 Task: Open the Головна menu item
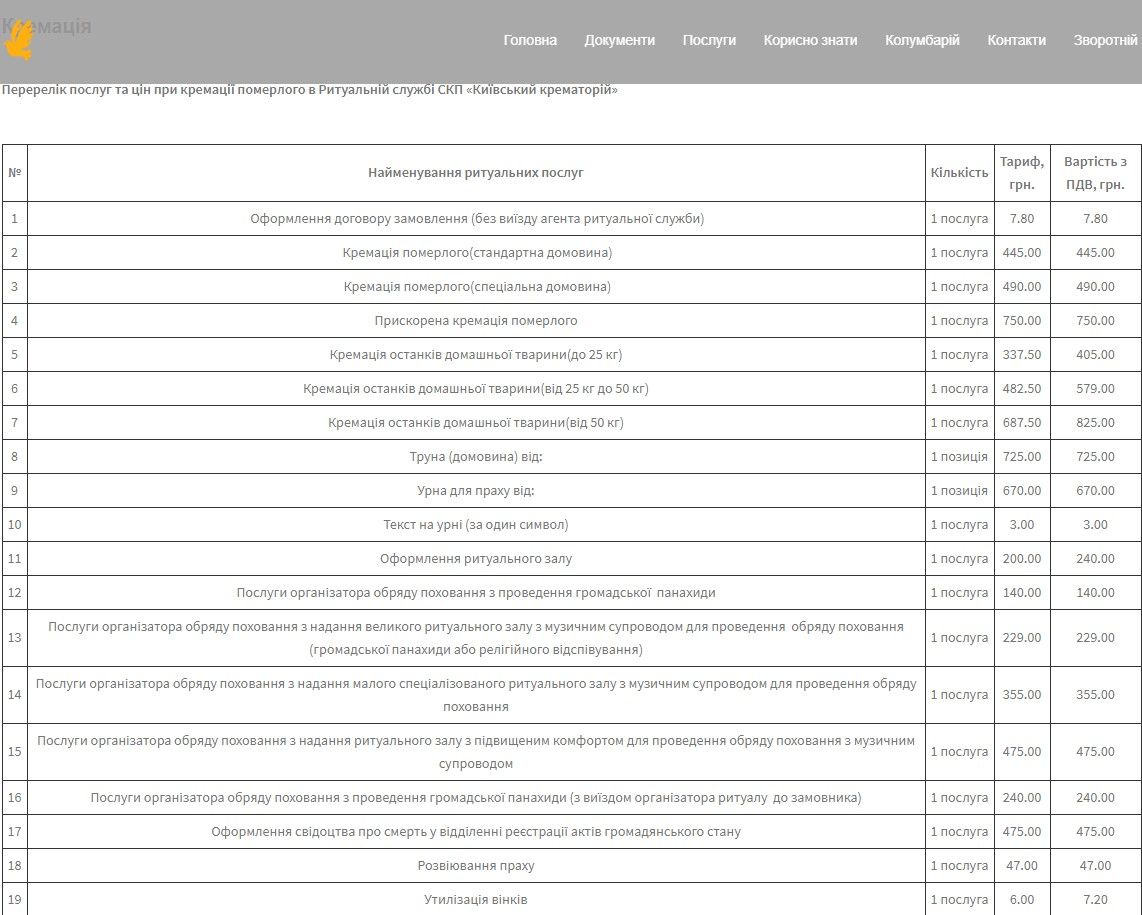(529, 40)
